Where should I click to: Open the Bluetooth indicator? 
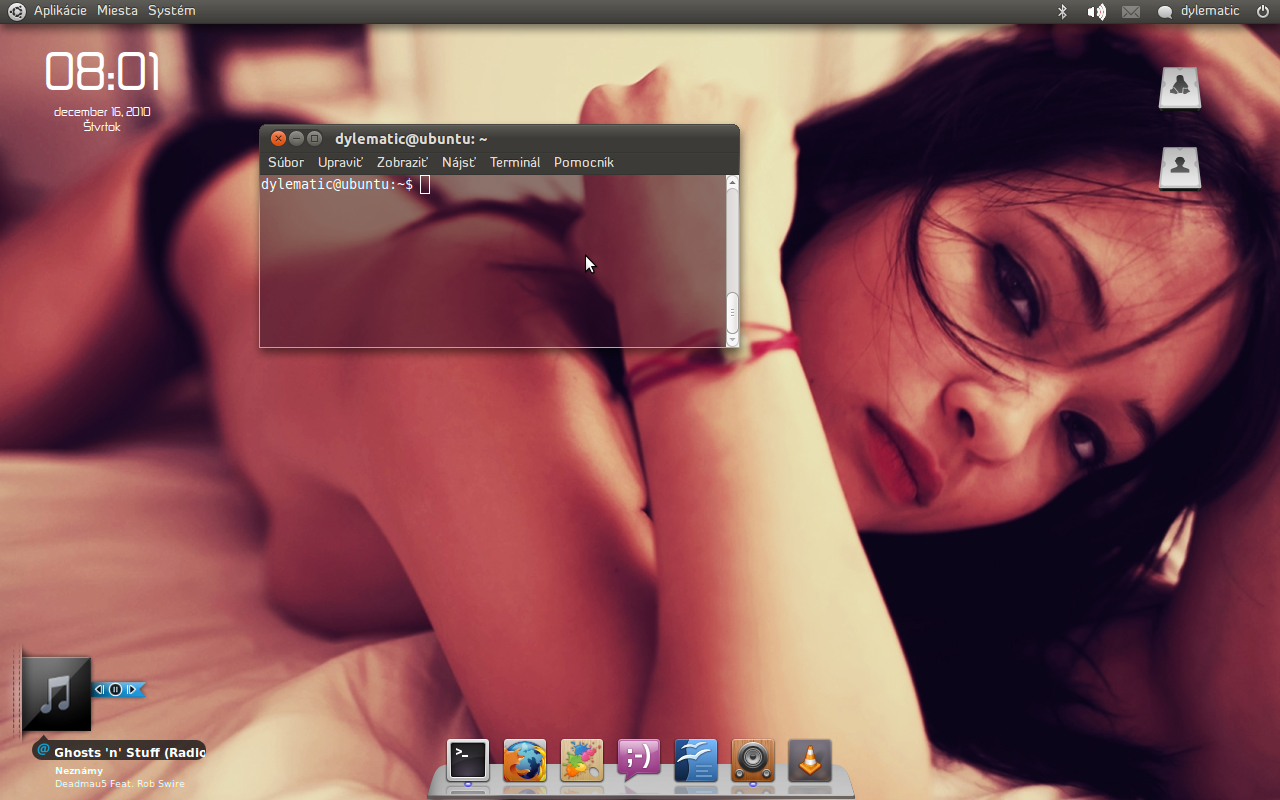click(x=1063, y=11)
